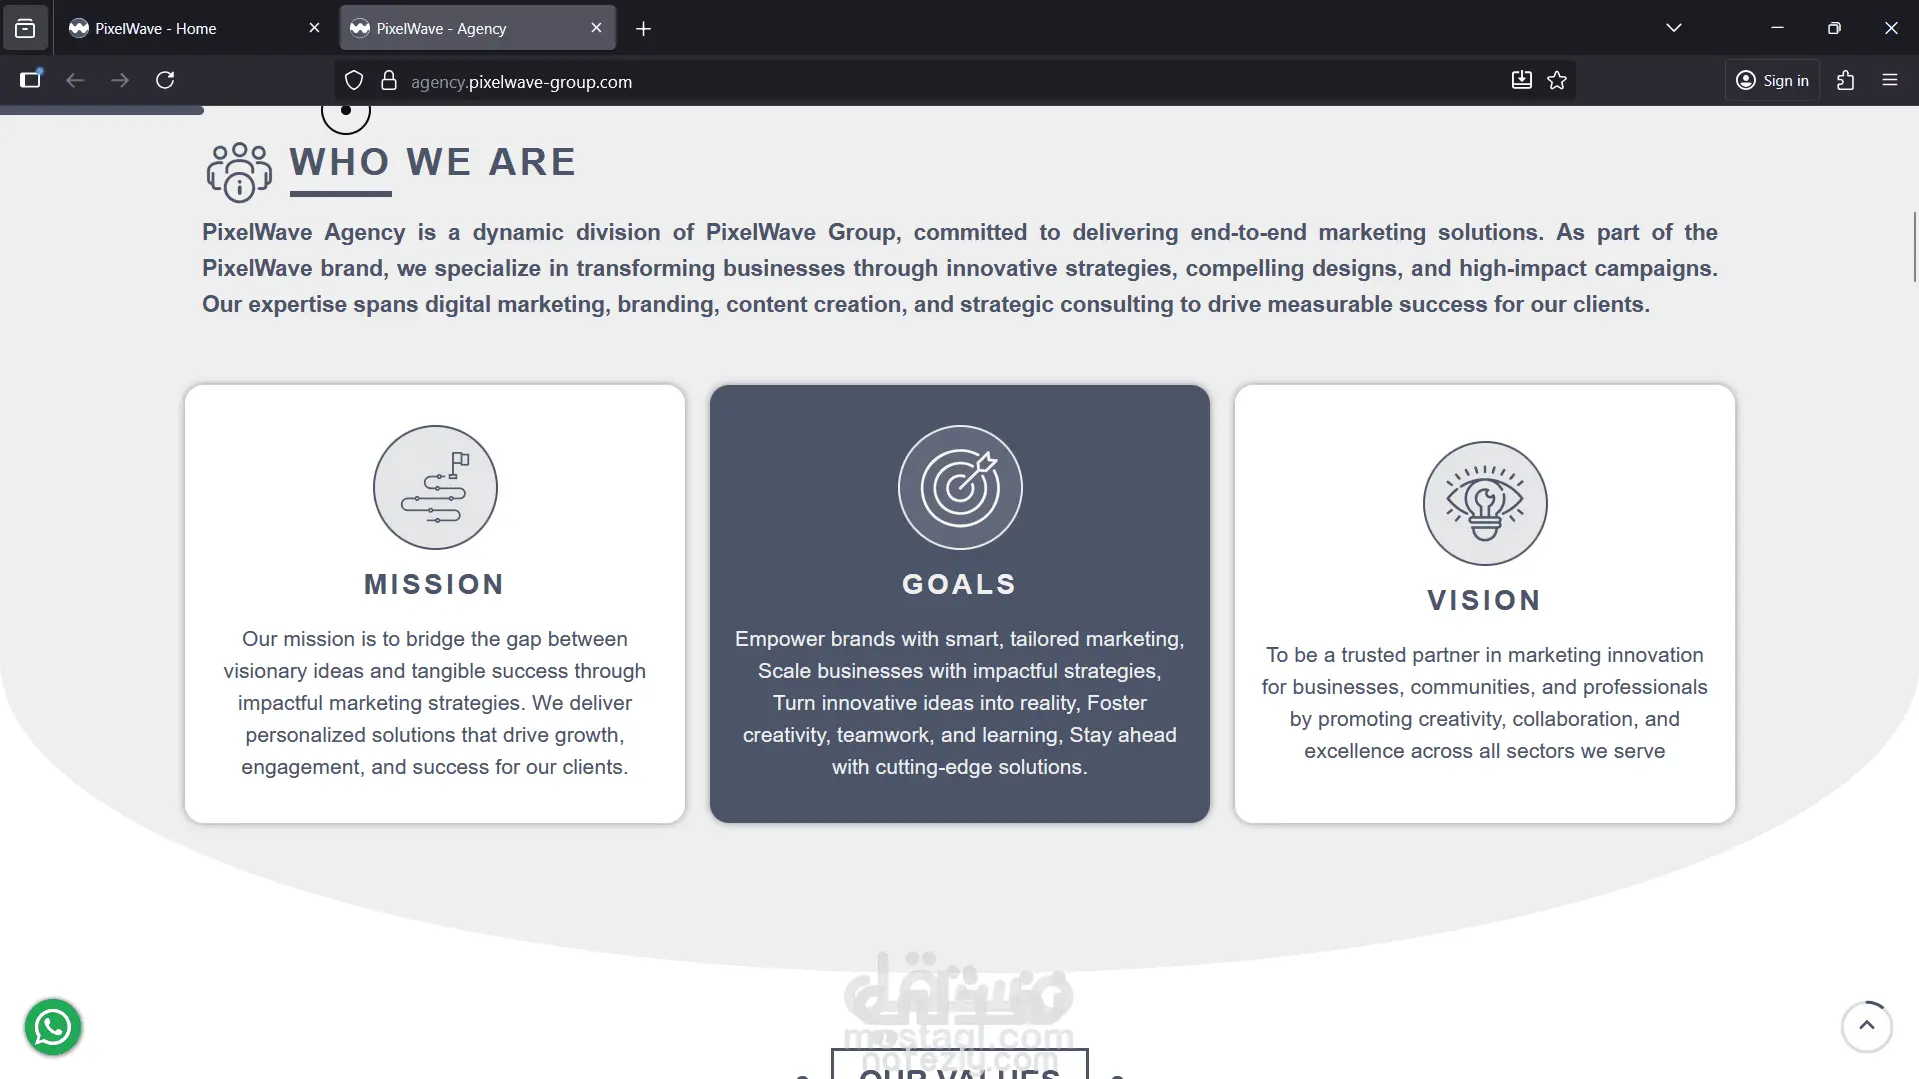Viewport: 1919px width, 1079px height.
Task: Switch to the PixelWave - Home tab
Action: 194,28
